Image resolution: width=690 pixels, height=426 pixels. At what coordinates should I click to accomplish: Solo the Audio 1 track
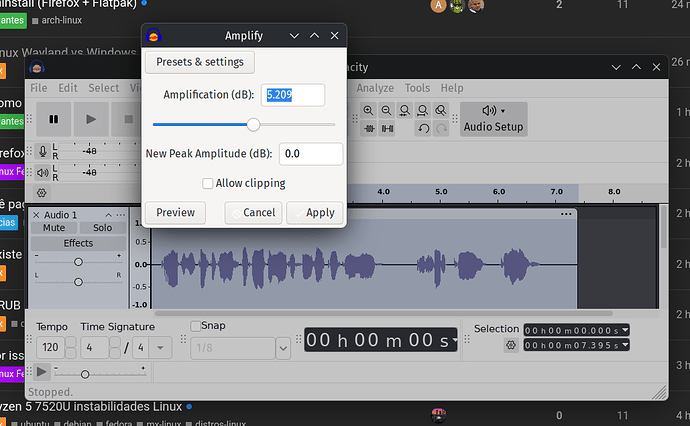(103, 228)
